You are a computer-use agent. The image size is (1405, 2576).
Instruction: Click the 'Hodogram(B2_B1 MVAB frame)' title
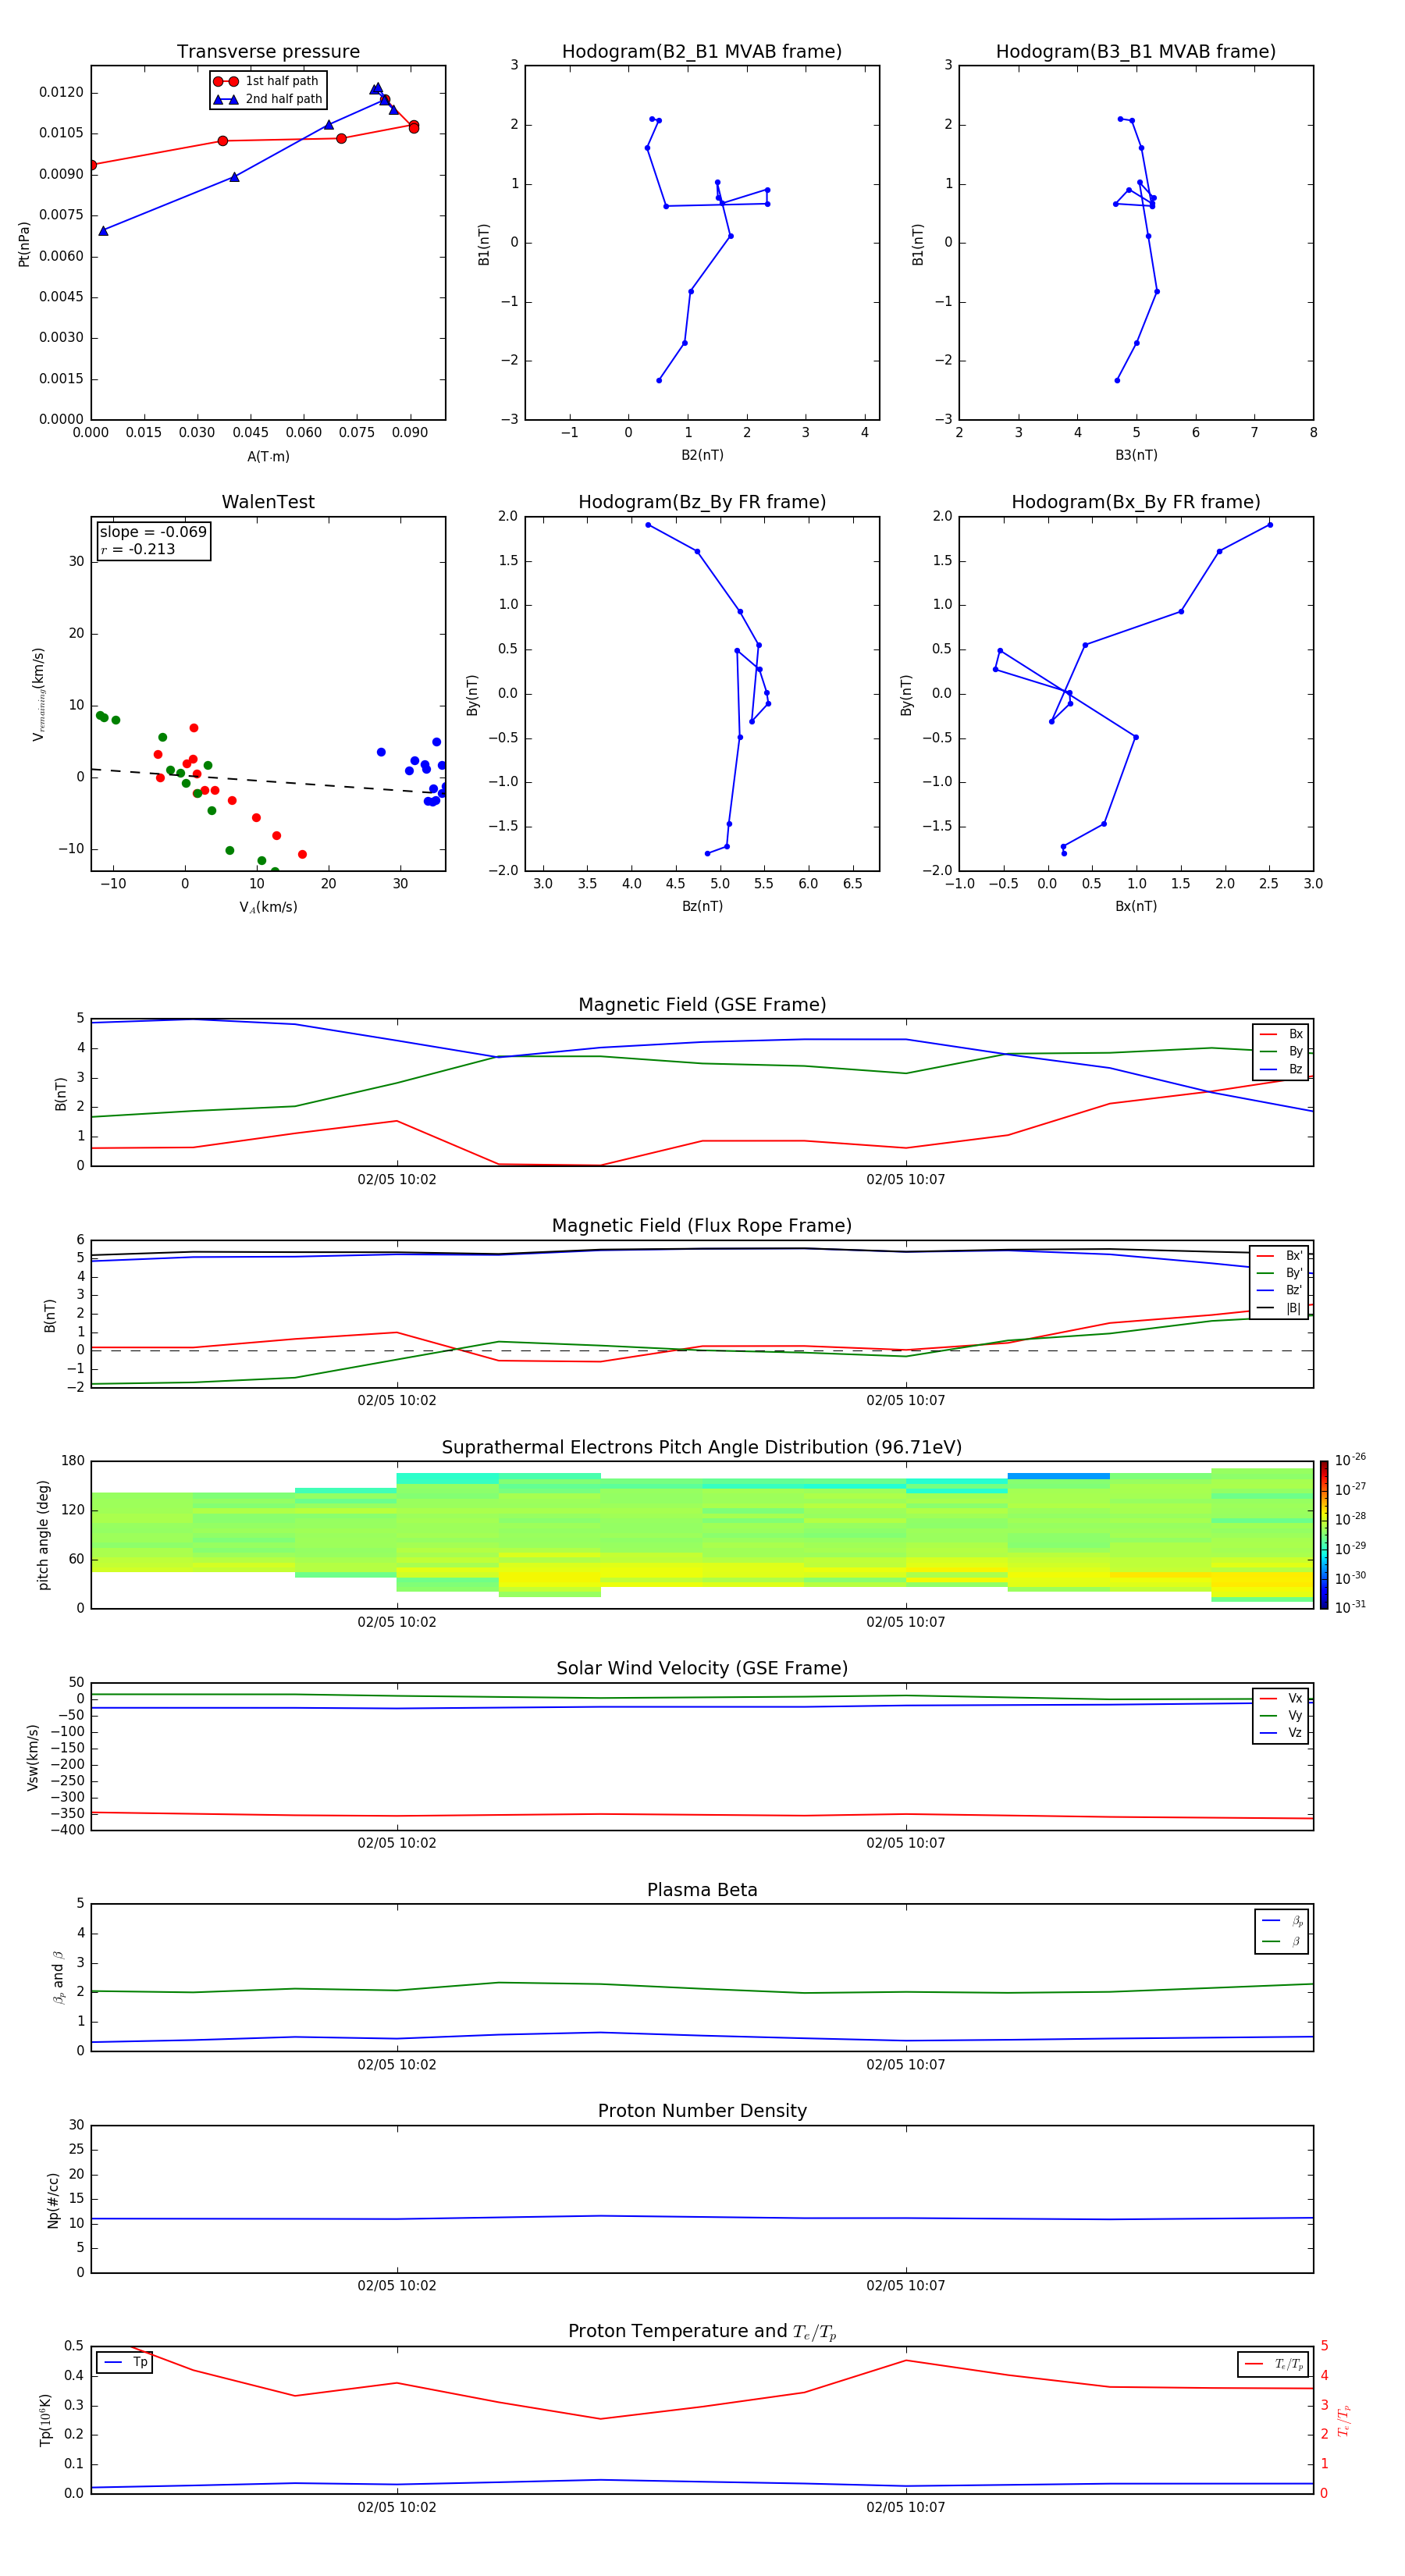pos(702,52)
